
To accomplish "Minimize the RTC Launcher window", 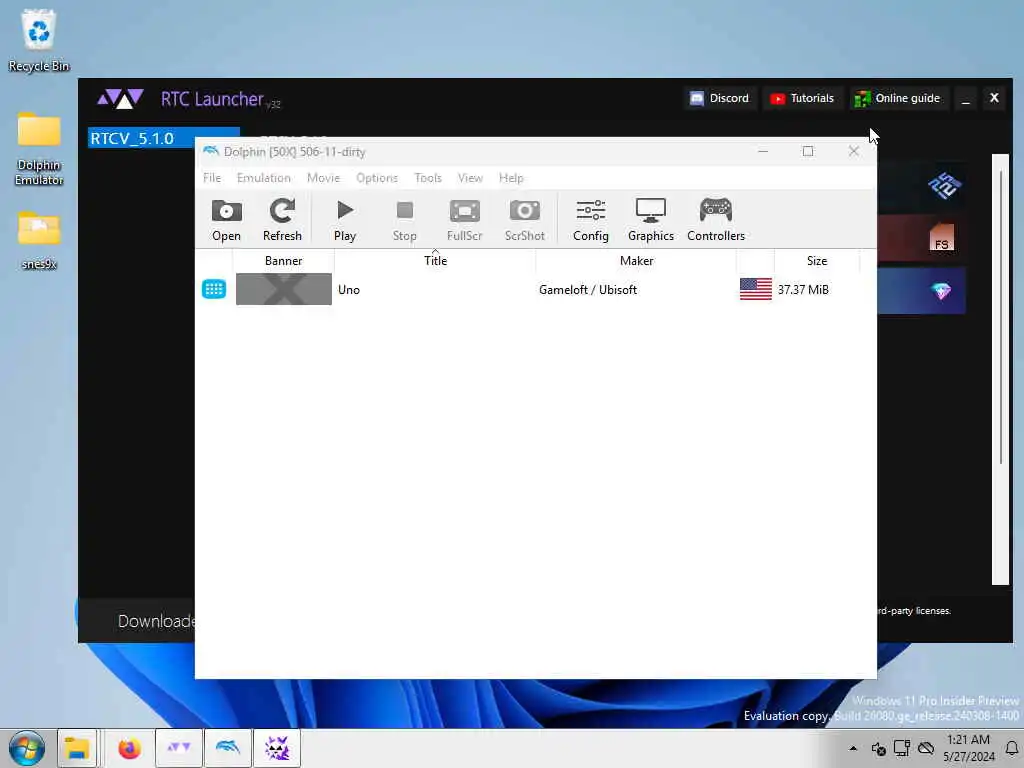I will pyautogui.click(x=965, y=99).
